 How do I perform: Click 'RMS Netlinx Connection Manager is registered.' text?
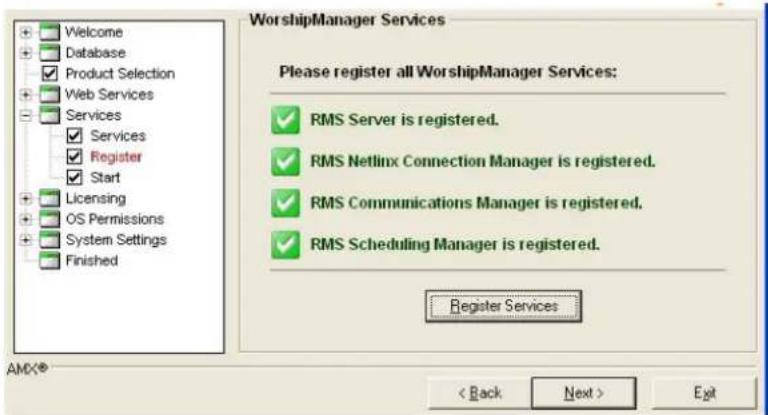(482, 161)
